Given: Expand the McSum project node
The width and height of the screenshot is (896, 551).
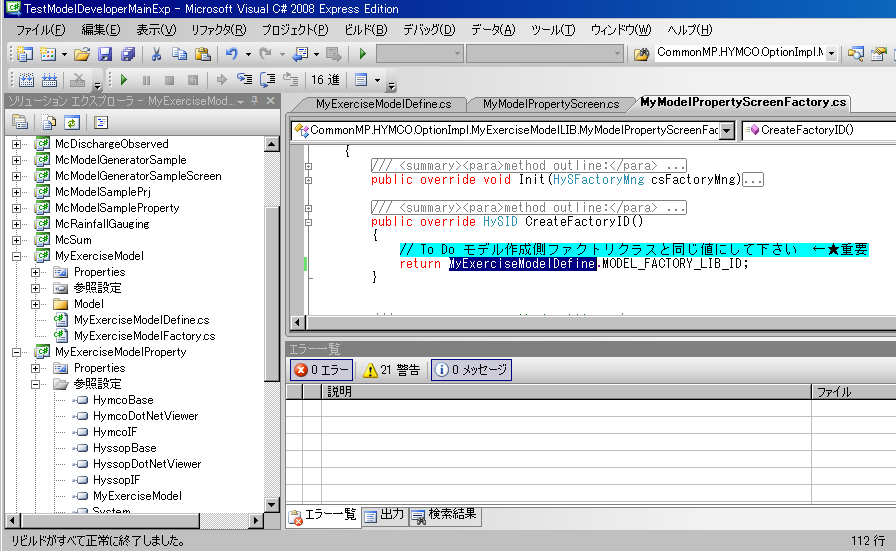Looking at the screenshot, I should (17, 240).
